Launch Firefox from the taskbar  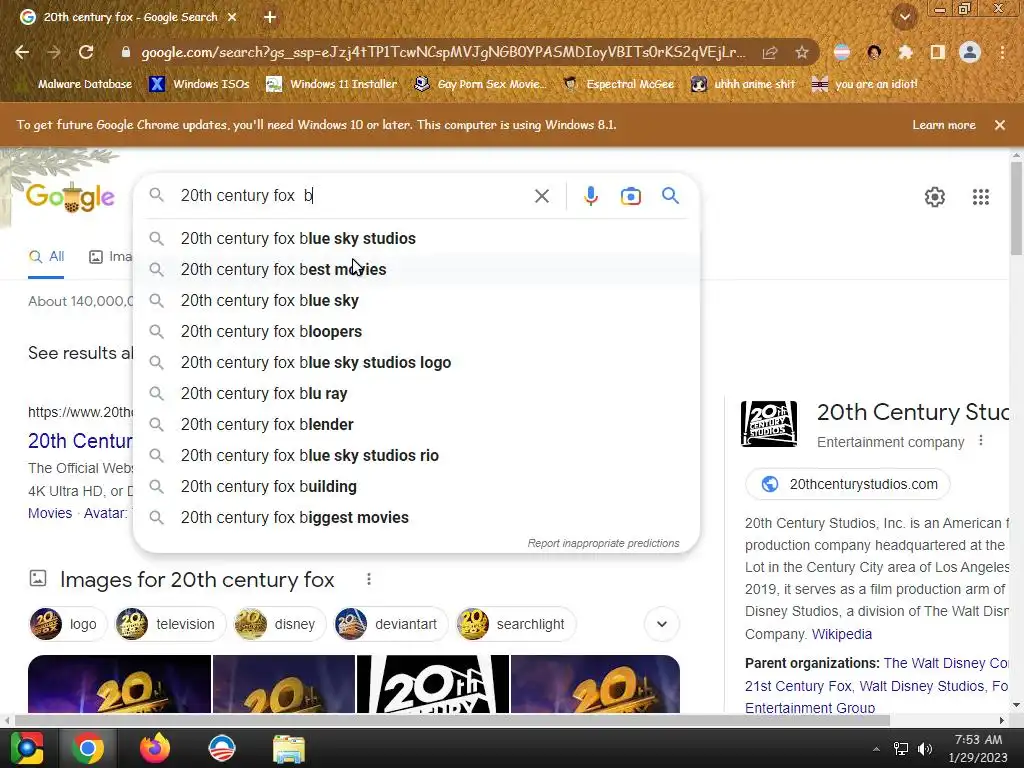click(x=155, y=748)
